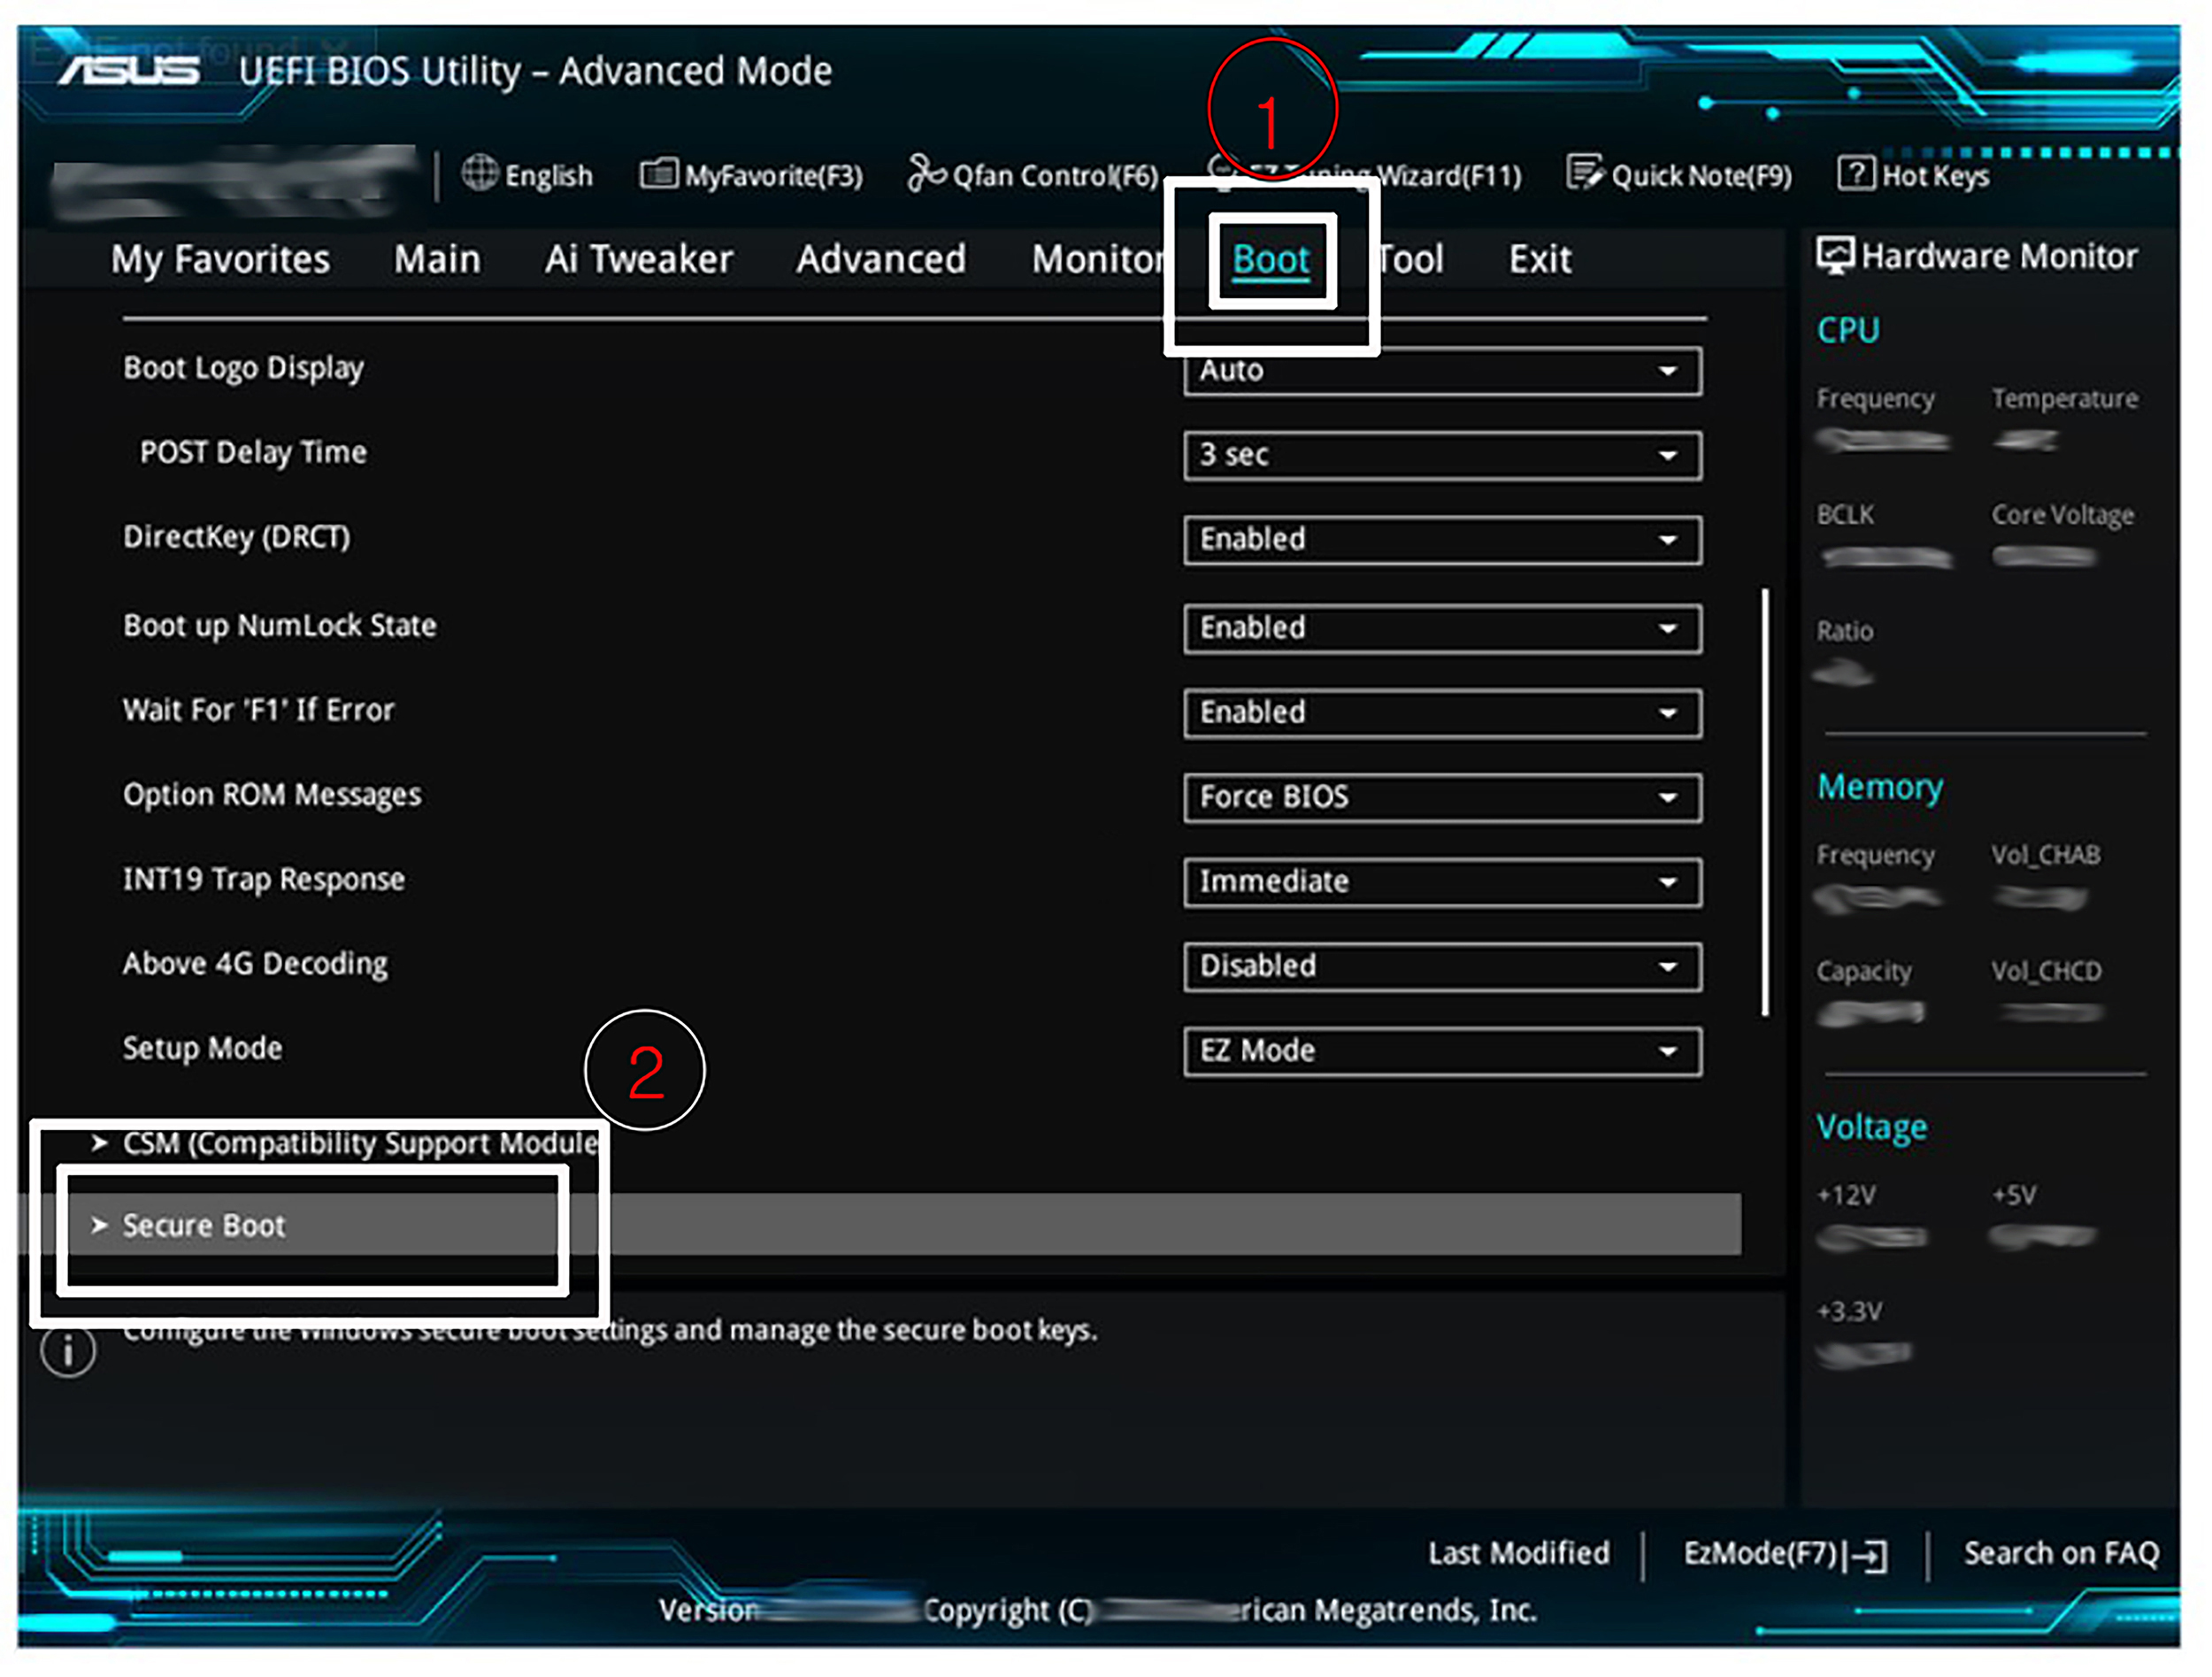The width and height of the screenshot is (2212, 1677).
Task: Click the settings list scrollbar
Action: (1765, 802)
